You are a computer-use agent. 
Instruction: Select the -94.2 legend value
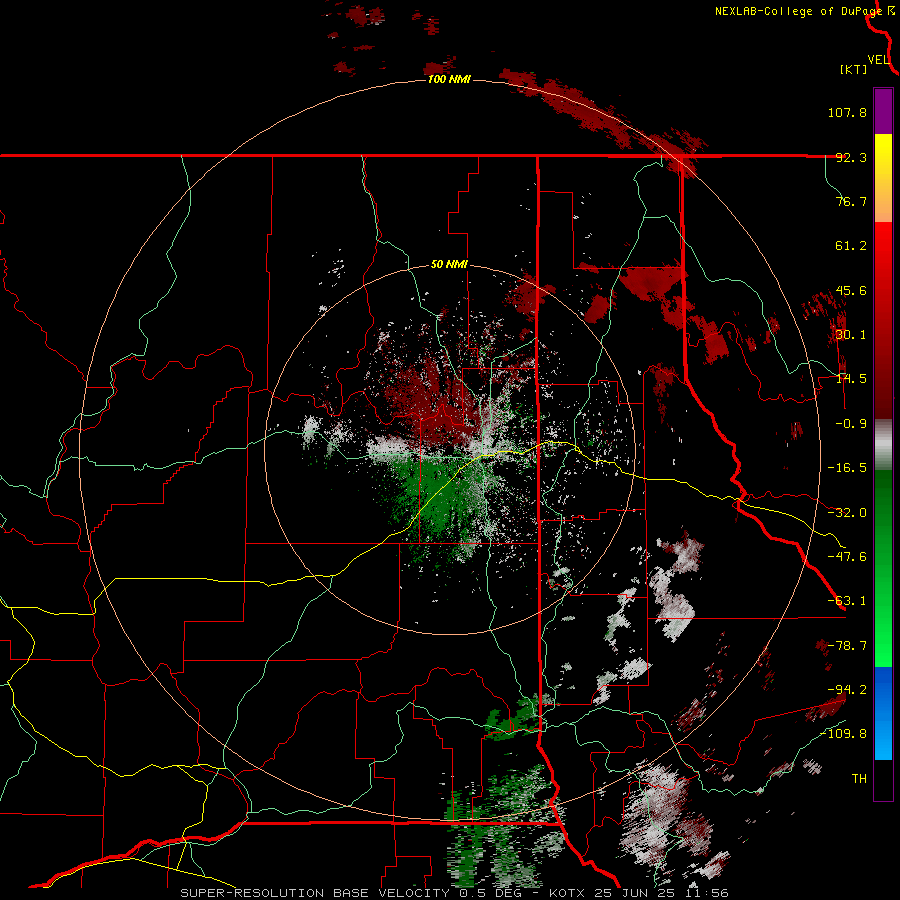[847, 689]
